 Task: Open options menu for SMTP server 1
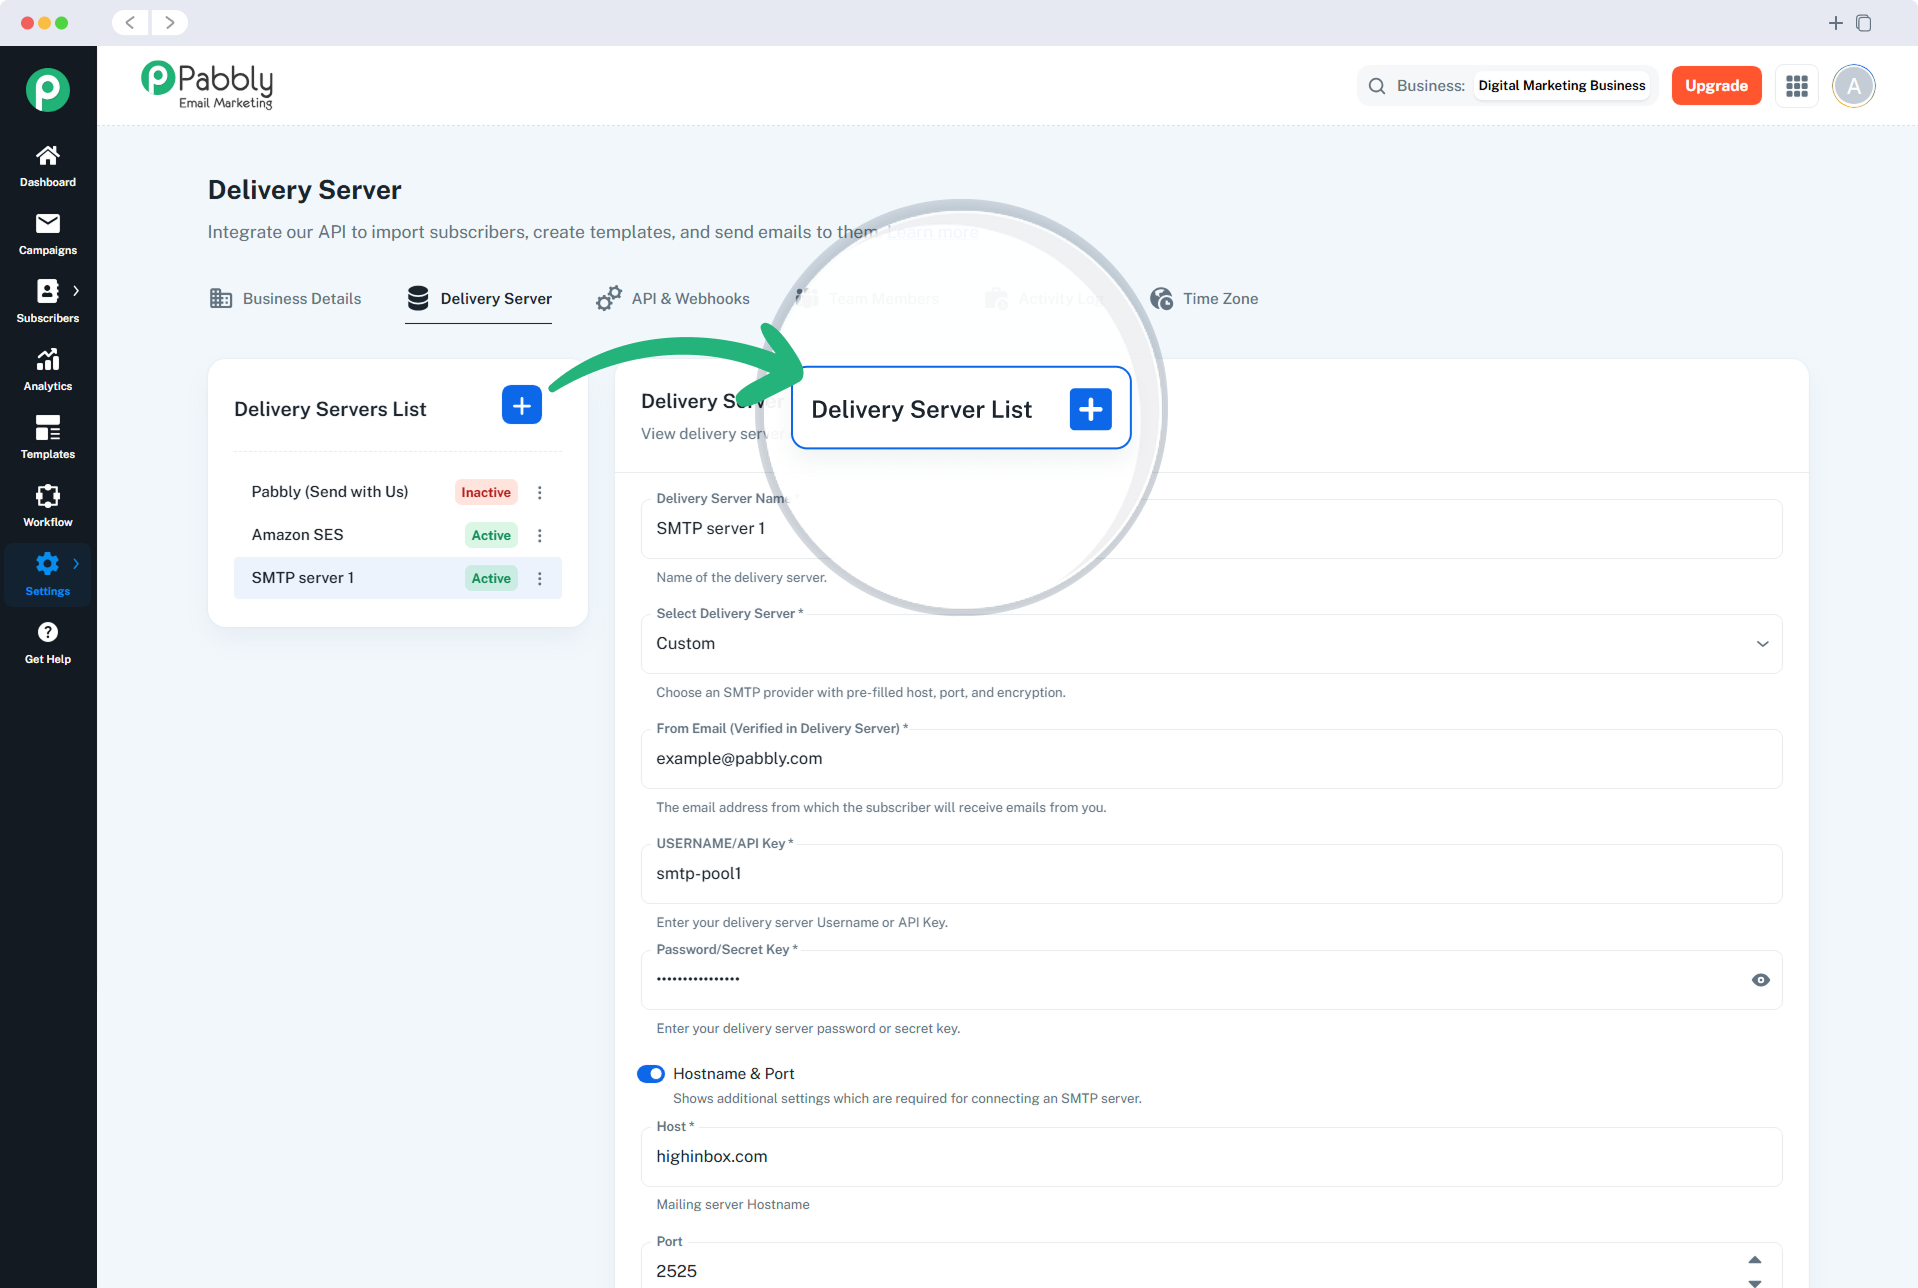540,578
